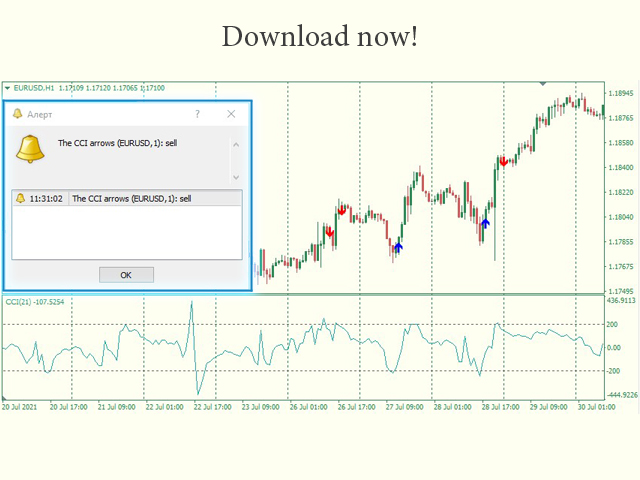The height and width of the screenshot is (480, 640).
Task: Click the large golden bell icon
Action: click(30, 150)
